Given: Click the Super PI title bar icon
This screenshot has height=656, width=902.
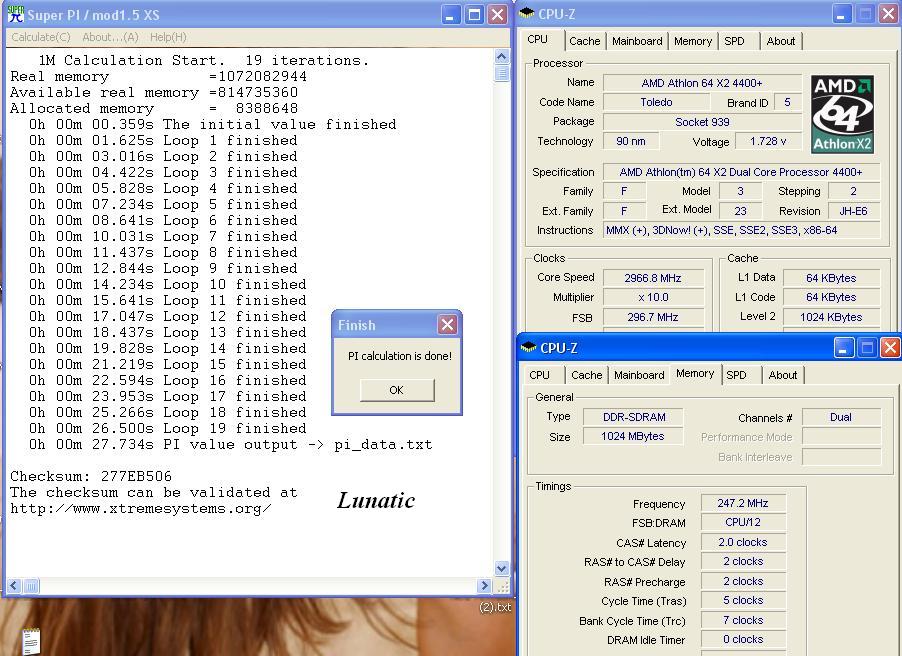Looking at the screenshot, I should coord(16,14).
